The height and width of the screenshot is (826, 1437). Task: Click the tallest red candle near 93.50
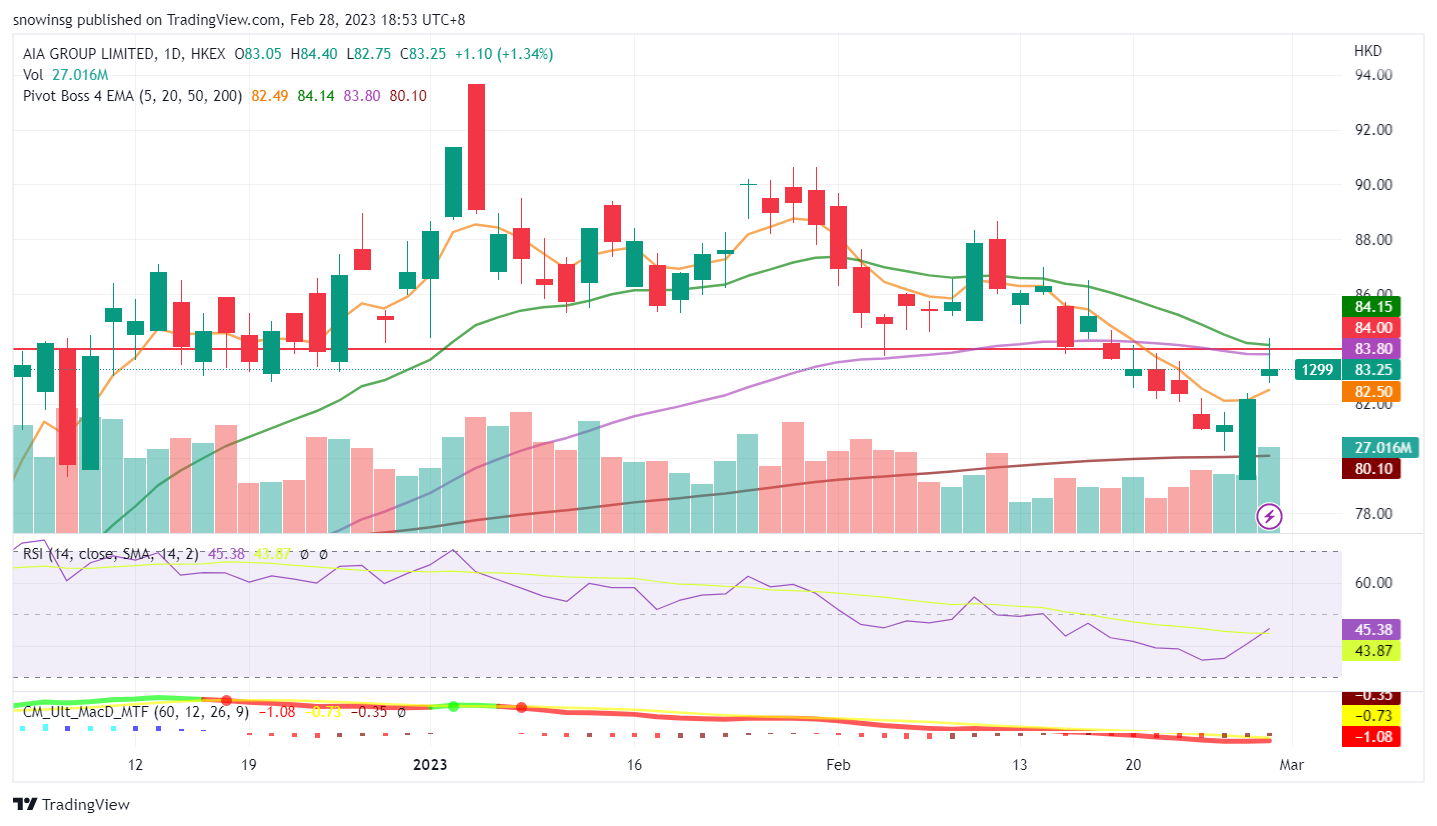point(476,147)
